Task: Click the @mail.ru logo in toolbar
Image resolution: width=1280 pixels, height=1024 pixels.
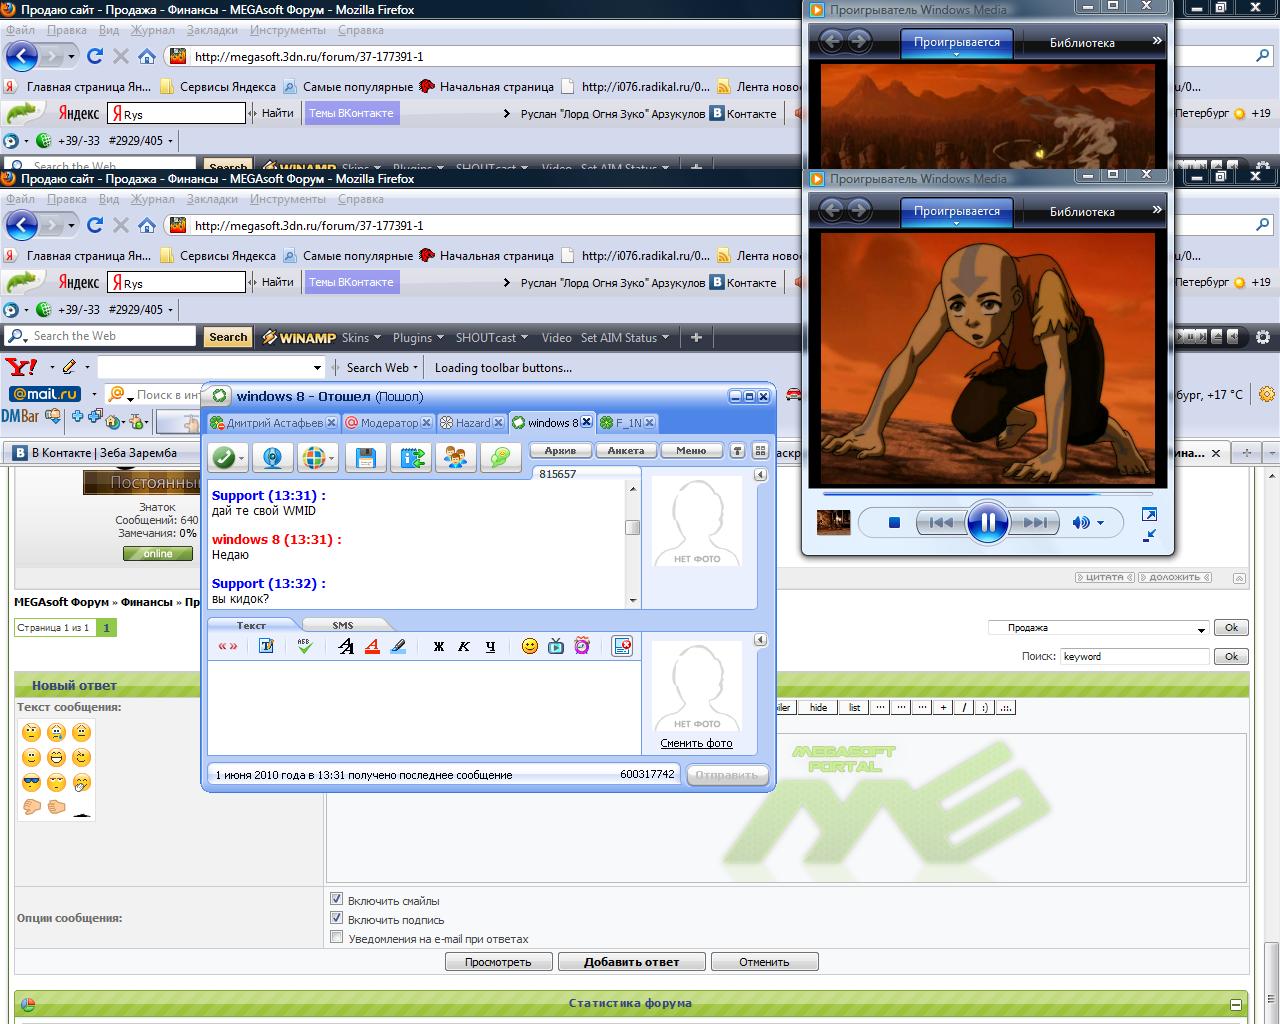Action: click(x=46, y=394)
